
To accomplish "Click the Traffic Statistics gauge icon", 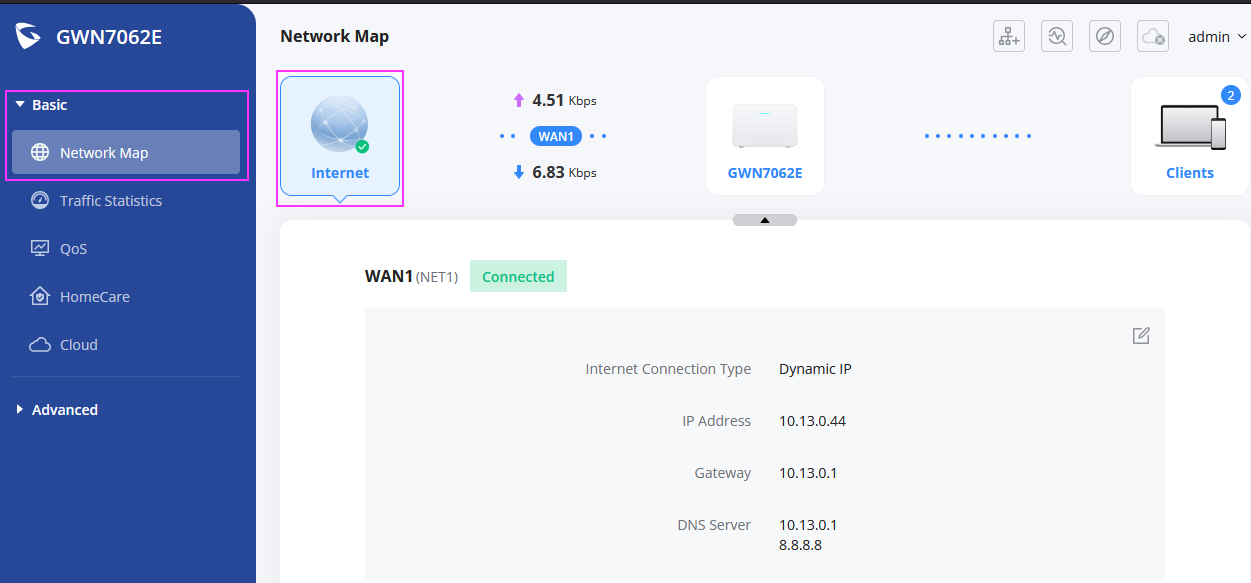I will tap(40, 201).
